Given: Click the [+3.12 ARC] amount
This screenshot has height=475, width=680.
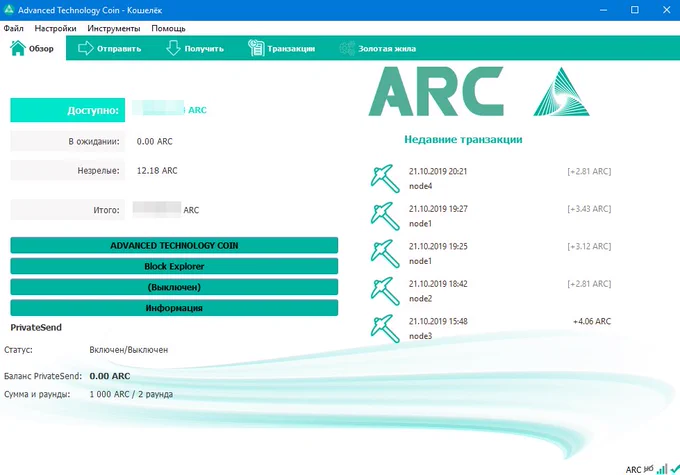Looking at the screenshot, I should click(x=589, y=246).
